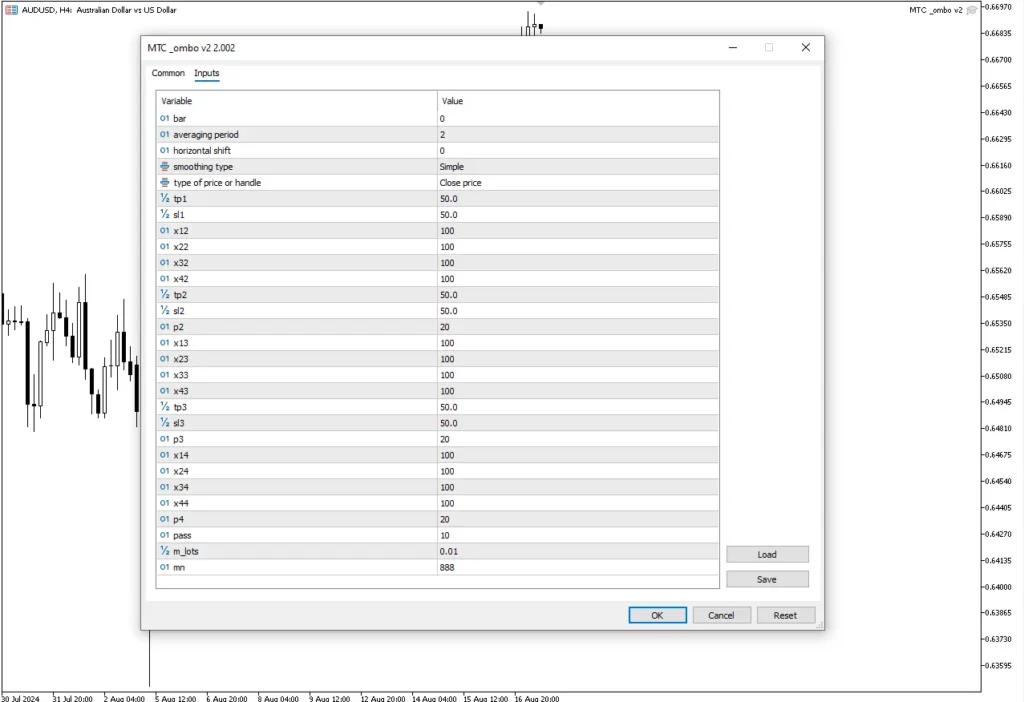Click the icon next to horizontal shift
1024x702 pixels.
tap(165, 150)
